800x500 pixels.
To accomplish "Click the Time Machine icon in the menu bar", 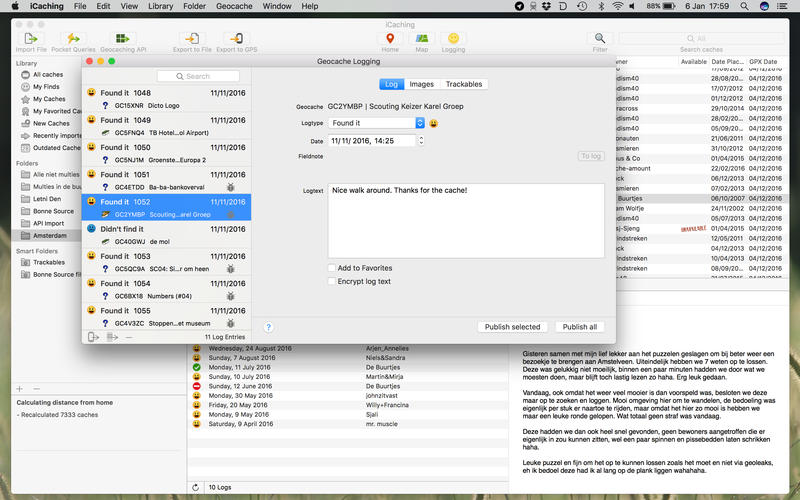I will (582, 6).
